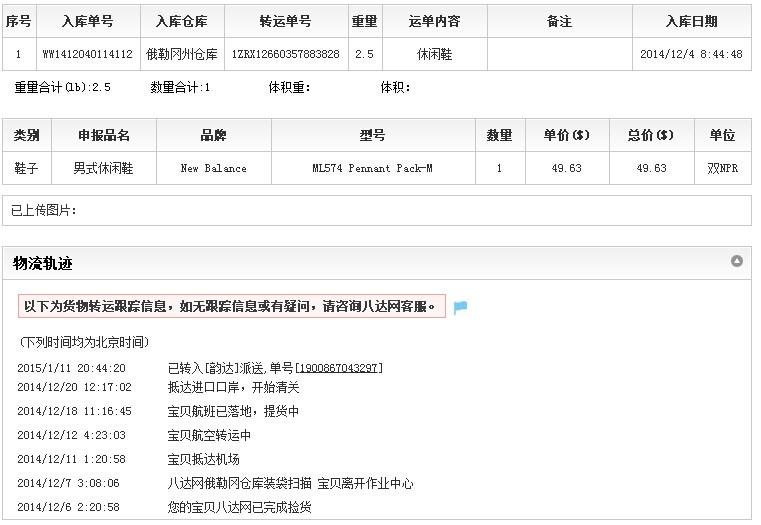The width and height of the screenshot is (761, 525).
Task: Click the 已上传图片 label
Action: [x=44, y=211]
